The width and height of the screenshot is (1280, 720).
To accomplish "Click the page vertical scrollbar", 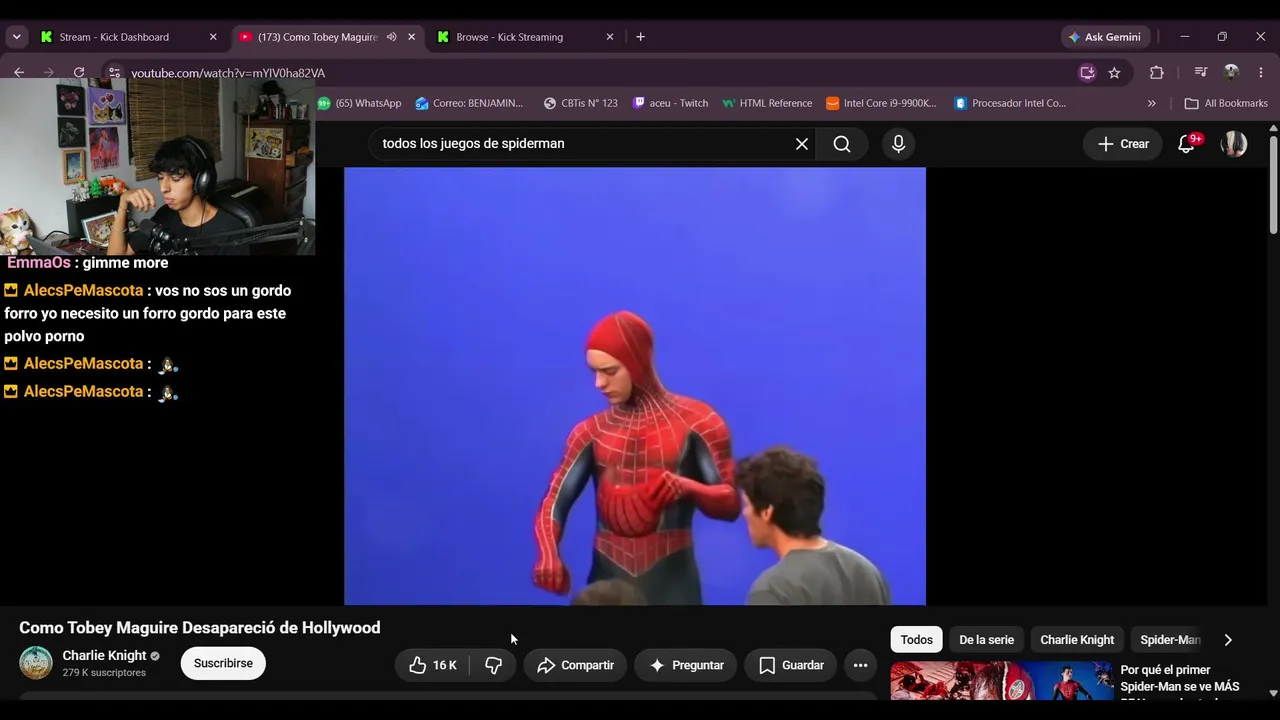I will coord(1273,185).
